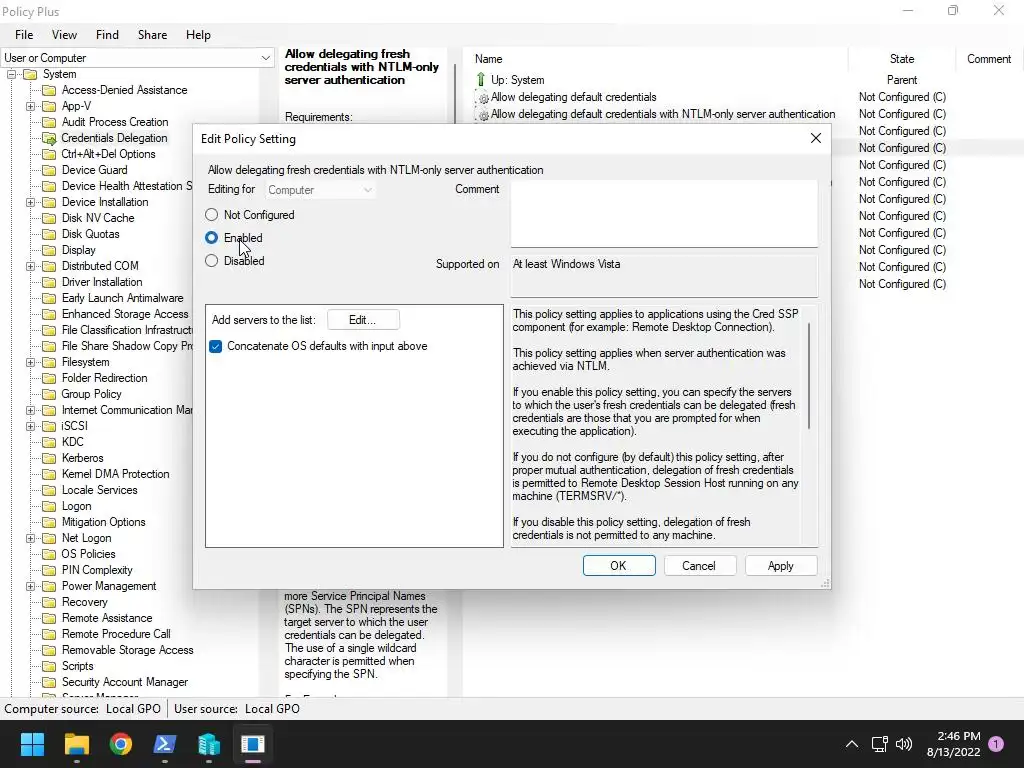Expand the Distributed COM node
This screenshot has width=1024, height=768.
coord(31,266)
